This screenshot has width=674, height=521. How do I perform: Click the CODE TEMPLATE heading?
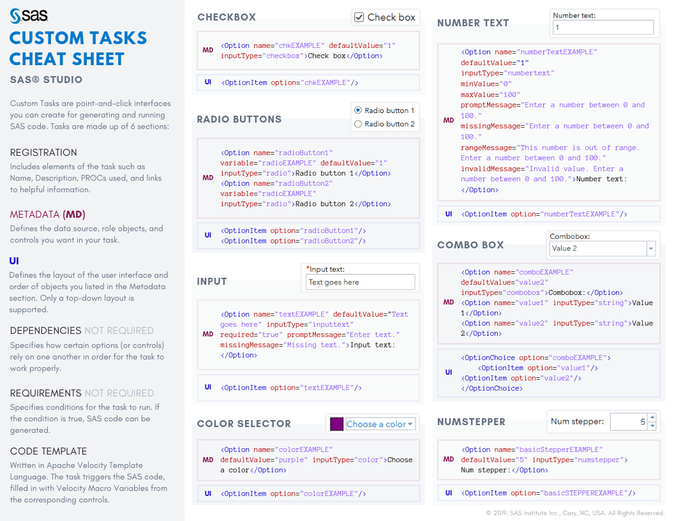coord(48,451)
